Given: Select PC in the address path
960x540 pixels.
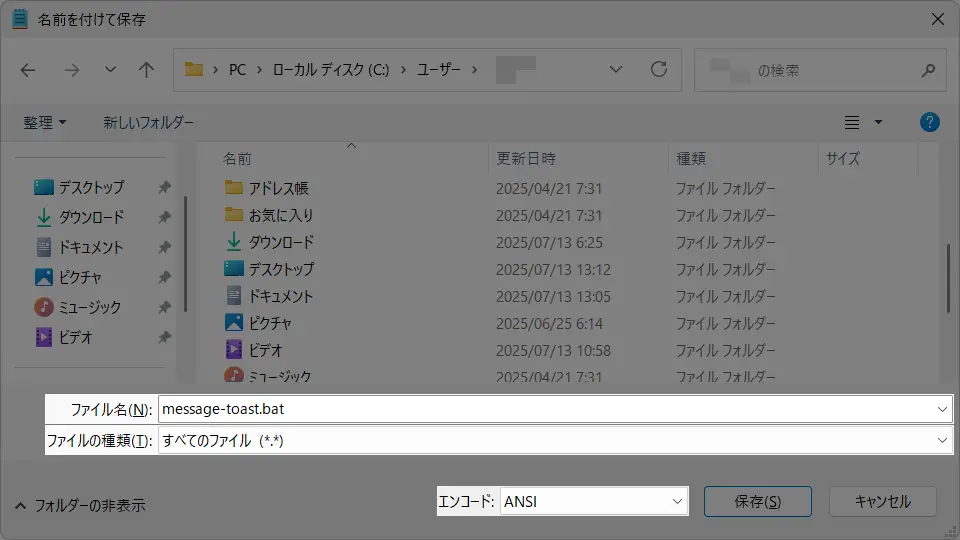Looking at the screenshot, I should pos(238,70).
